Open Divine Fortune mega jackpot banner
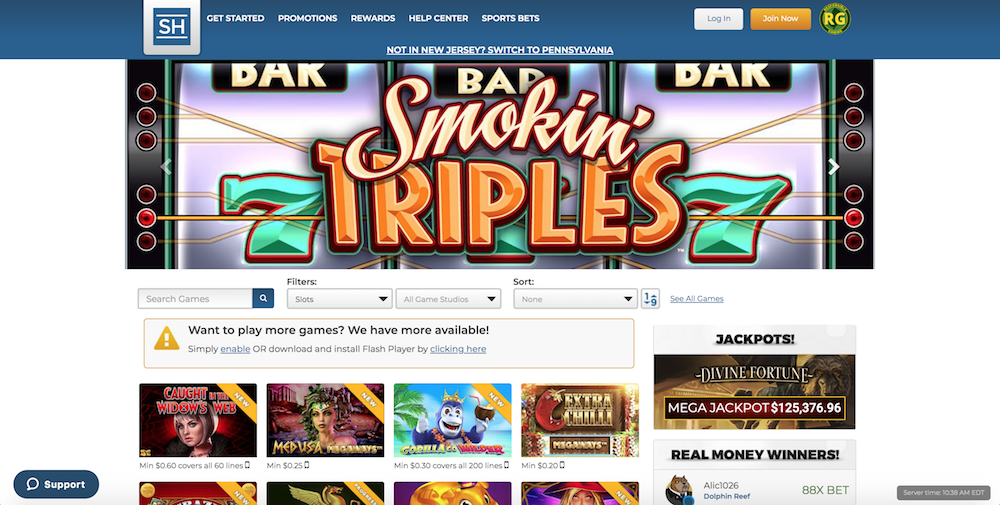 tap(754, 392)
